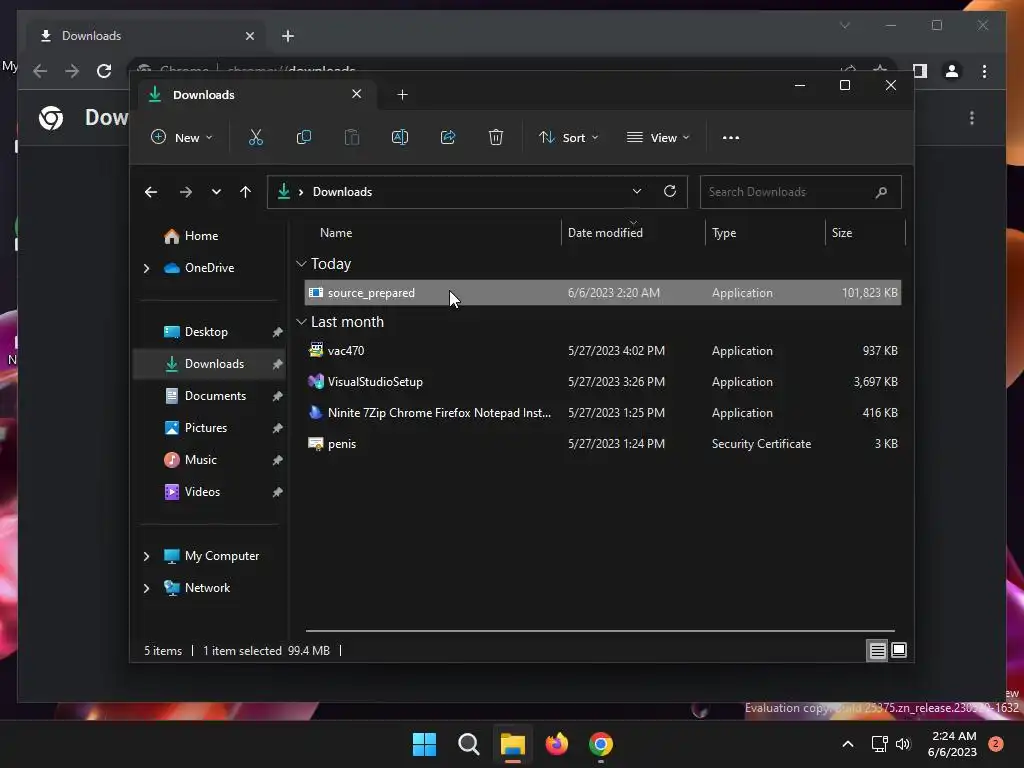Click the horizontal scrollbar in file list

coord(600,631)
